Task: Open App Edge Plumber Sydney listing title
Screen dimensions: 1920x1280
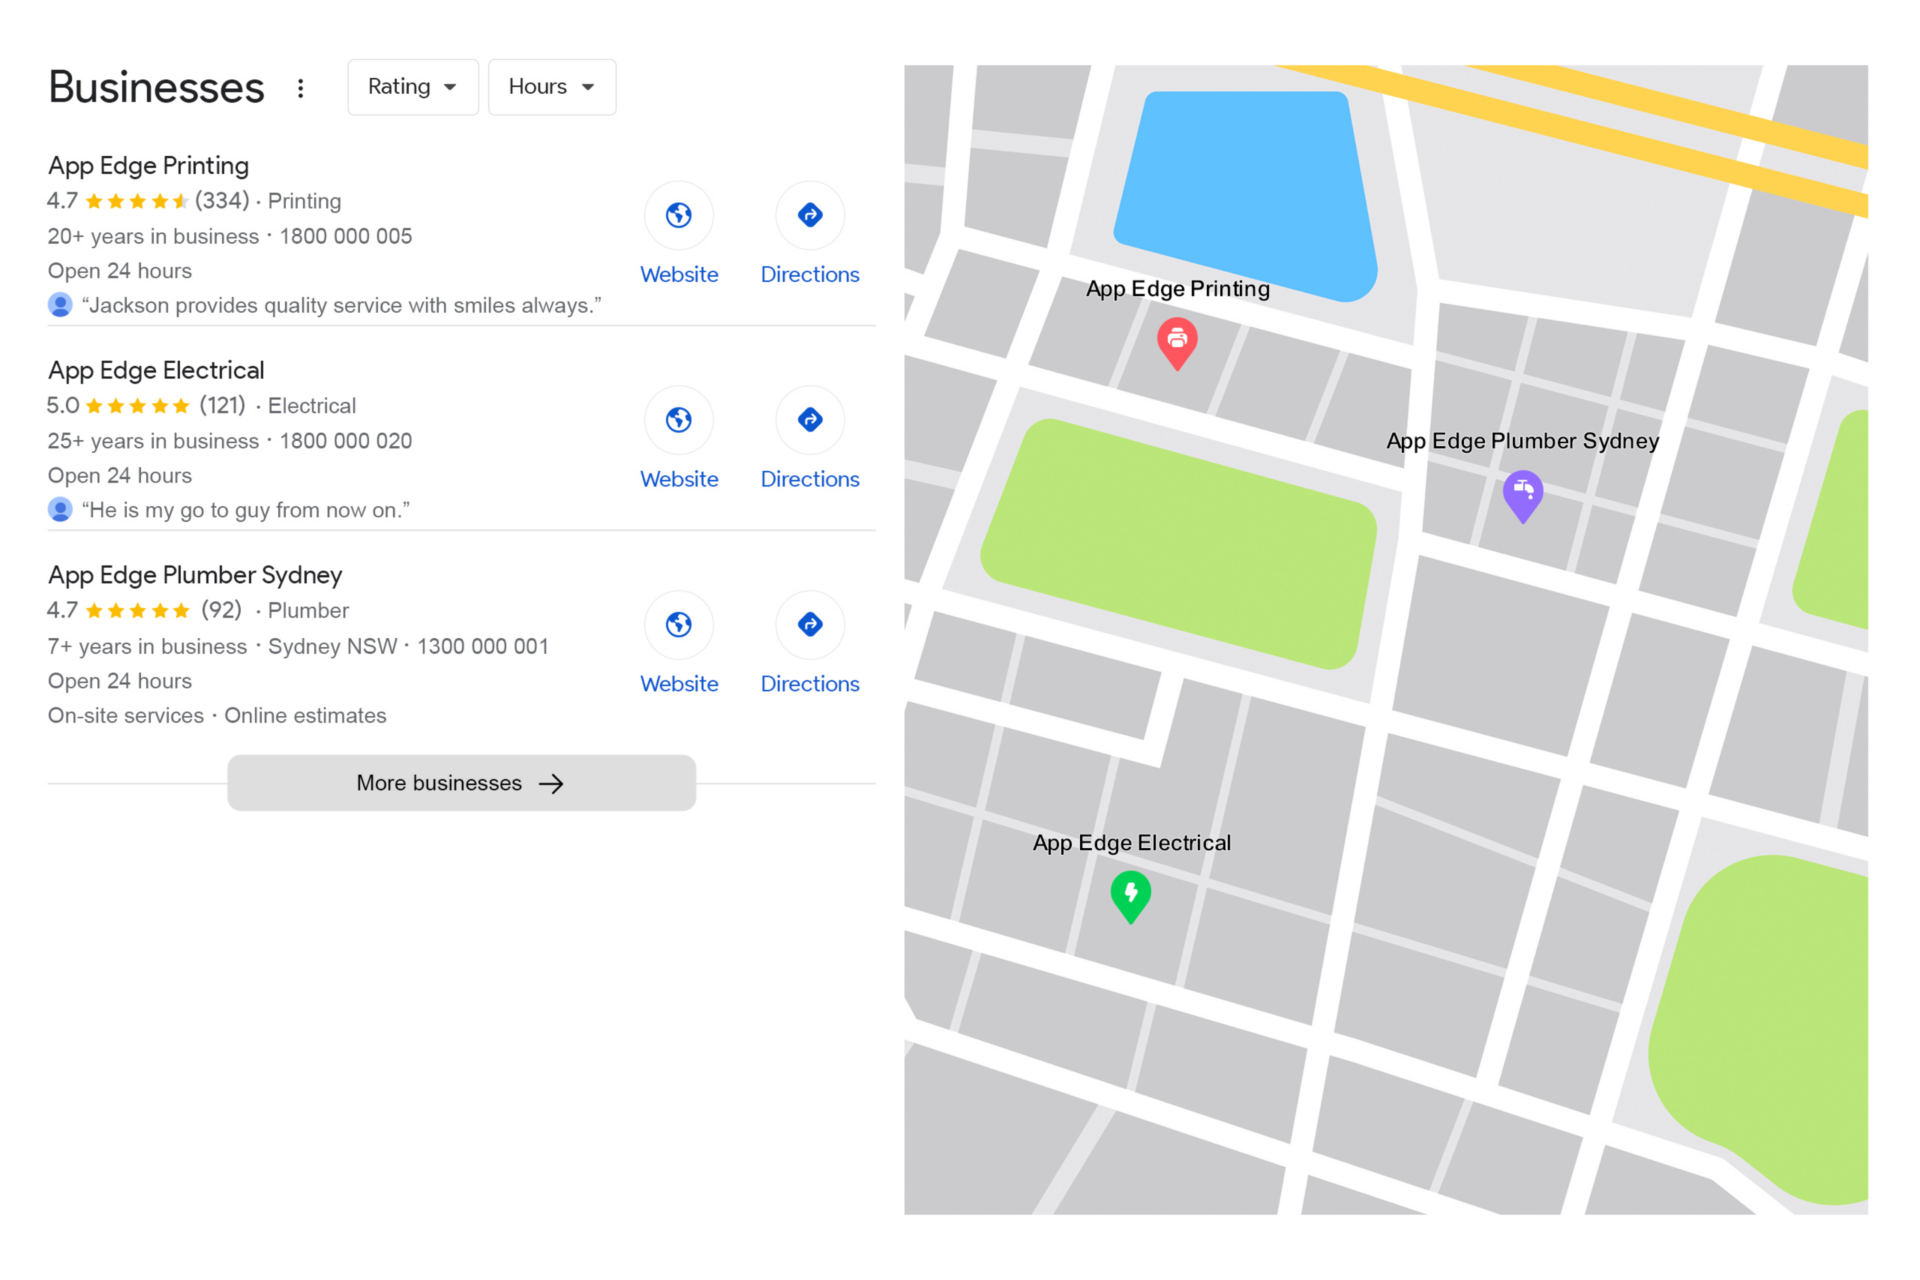Action: coord(195,575)
